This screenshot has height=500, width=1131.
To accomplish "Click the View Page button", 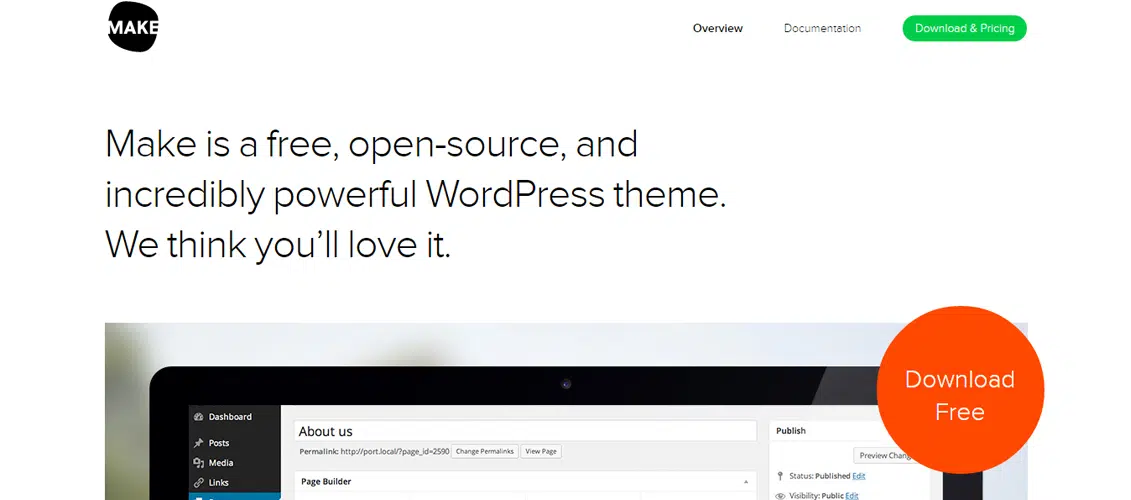I will click(541, 452).
